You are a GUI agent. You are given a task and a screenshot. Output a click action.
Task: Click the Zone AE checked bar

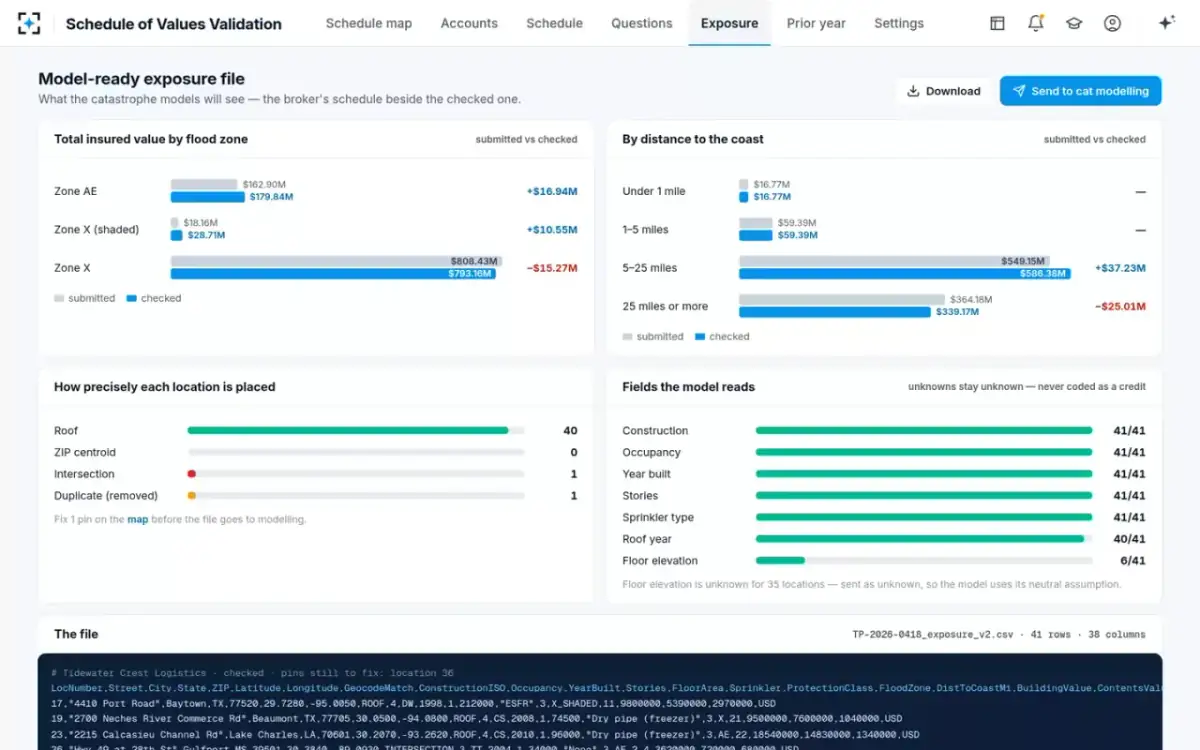tap(208, 197)
